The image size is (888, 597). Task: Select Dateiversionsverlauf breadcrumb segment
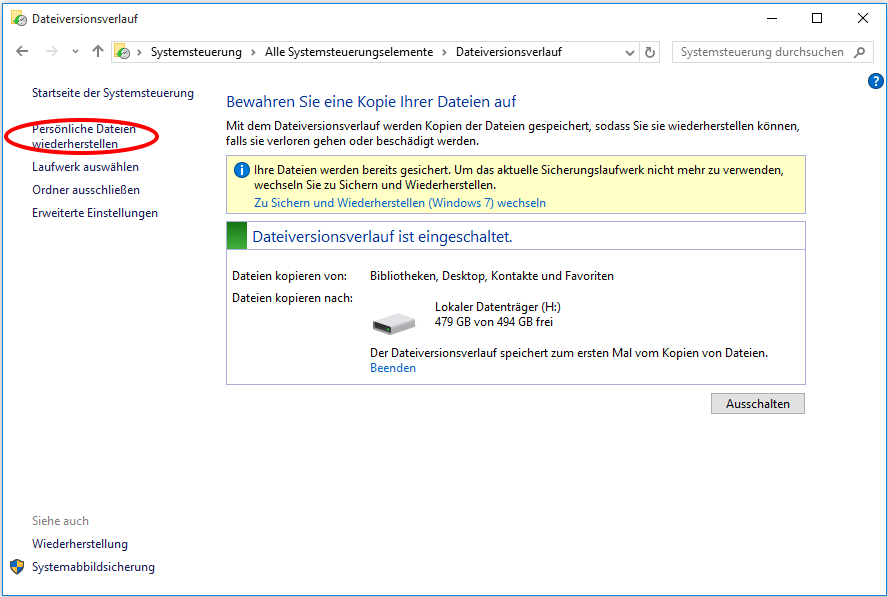pos(509,52)
